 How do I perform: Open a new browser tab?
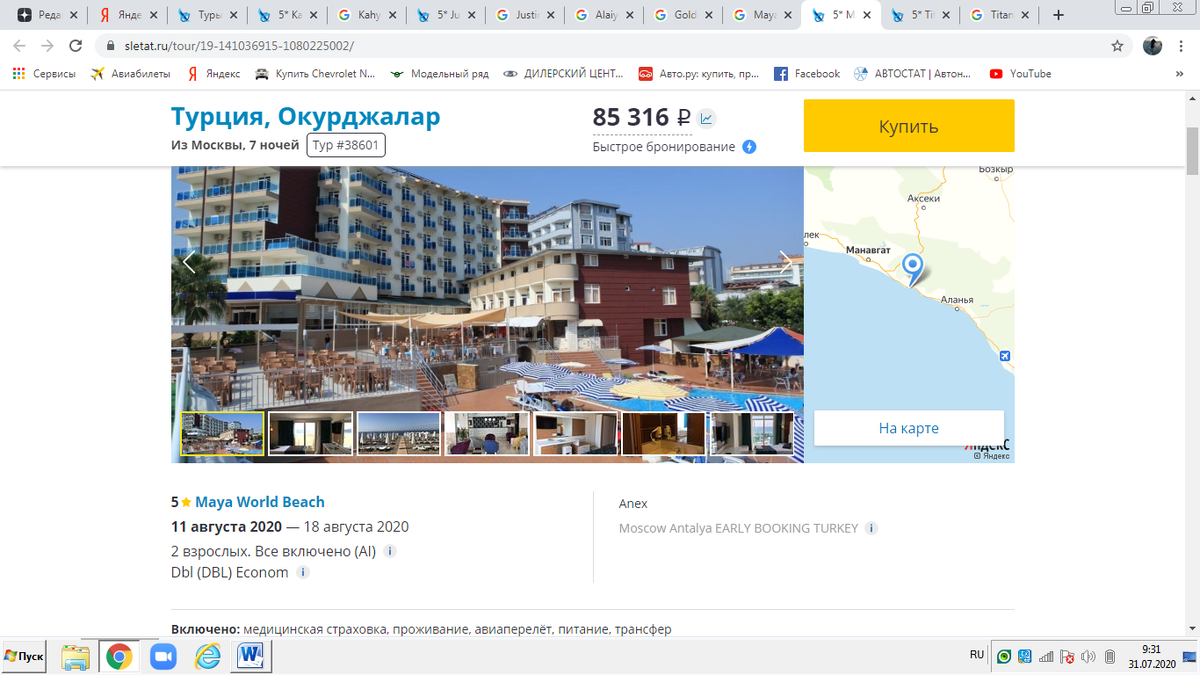coord(1057,15)
